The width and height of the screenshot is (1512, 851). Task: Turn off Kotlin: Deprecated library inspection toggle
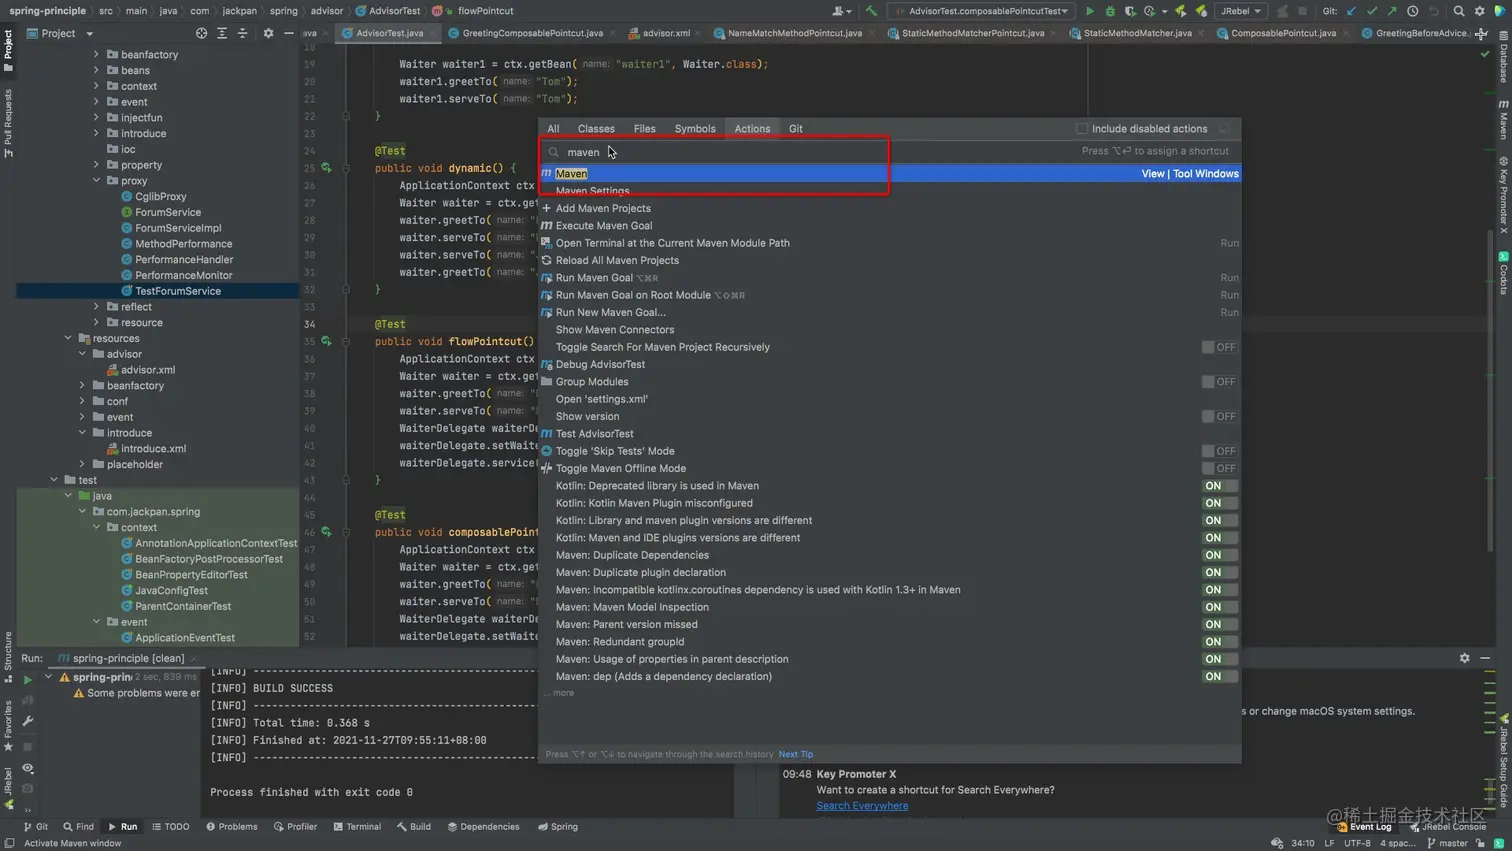(x=1219, y=486)
